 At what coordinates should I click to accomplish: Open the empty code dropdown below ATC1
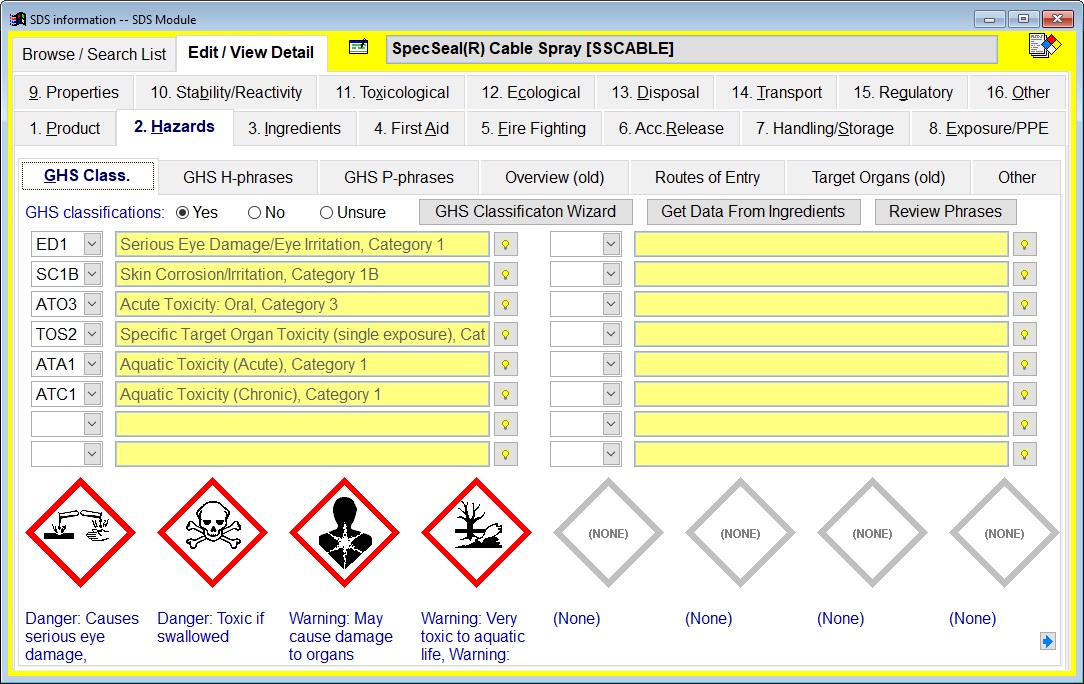(x=92, y=424)
